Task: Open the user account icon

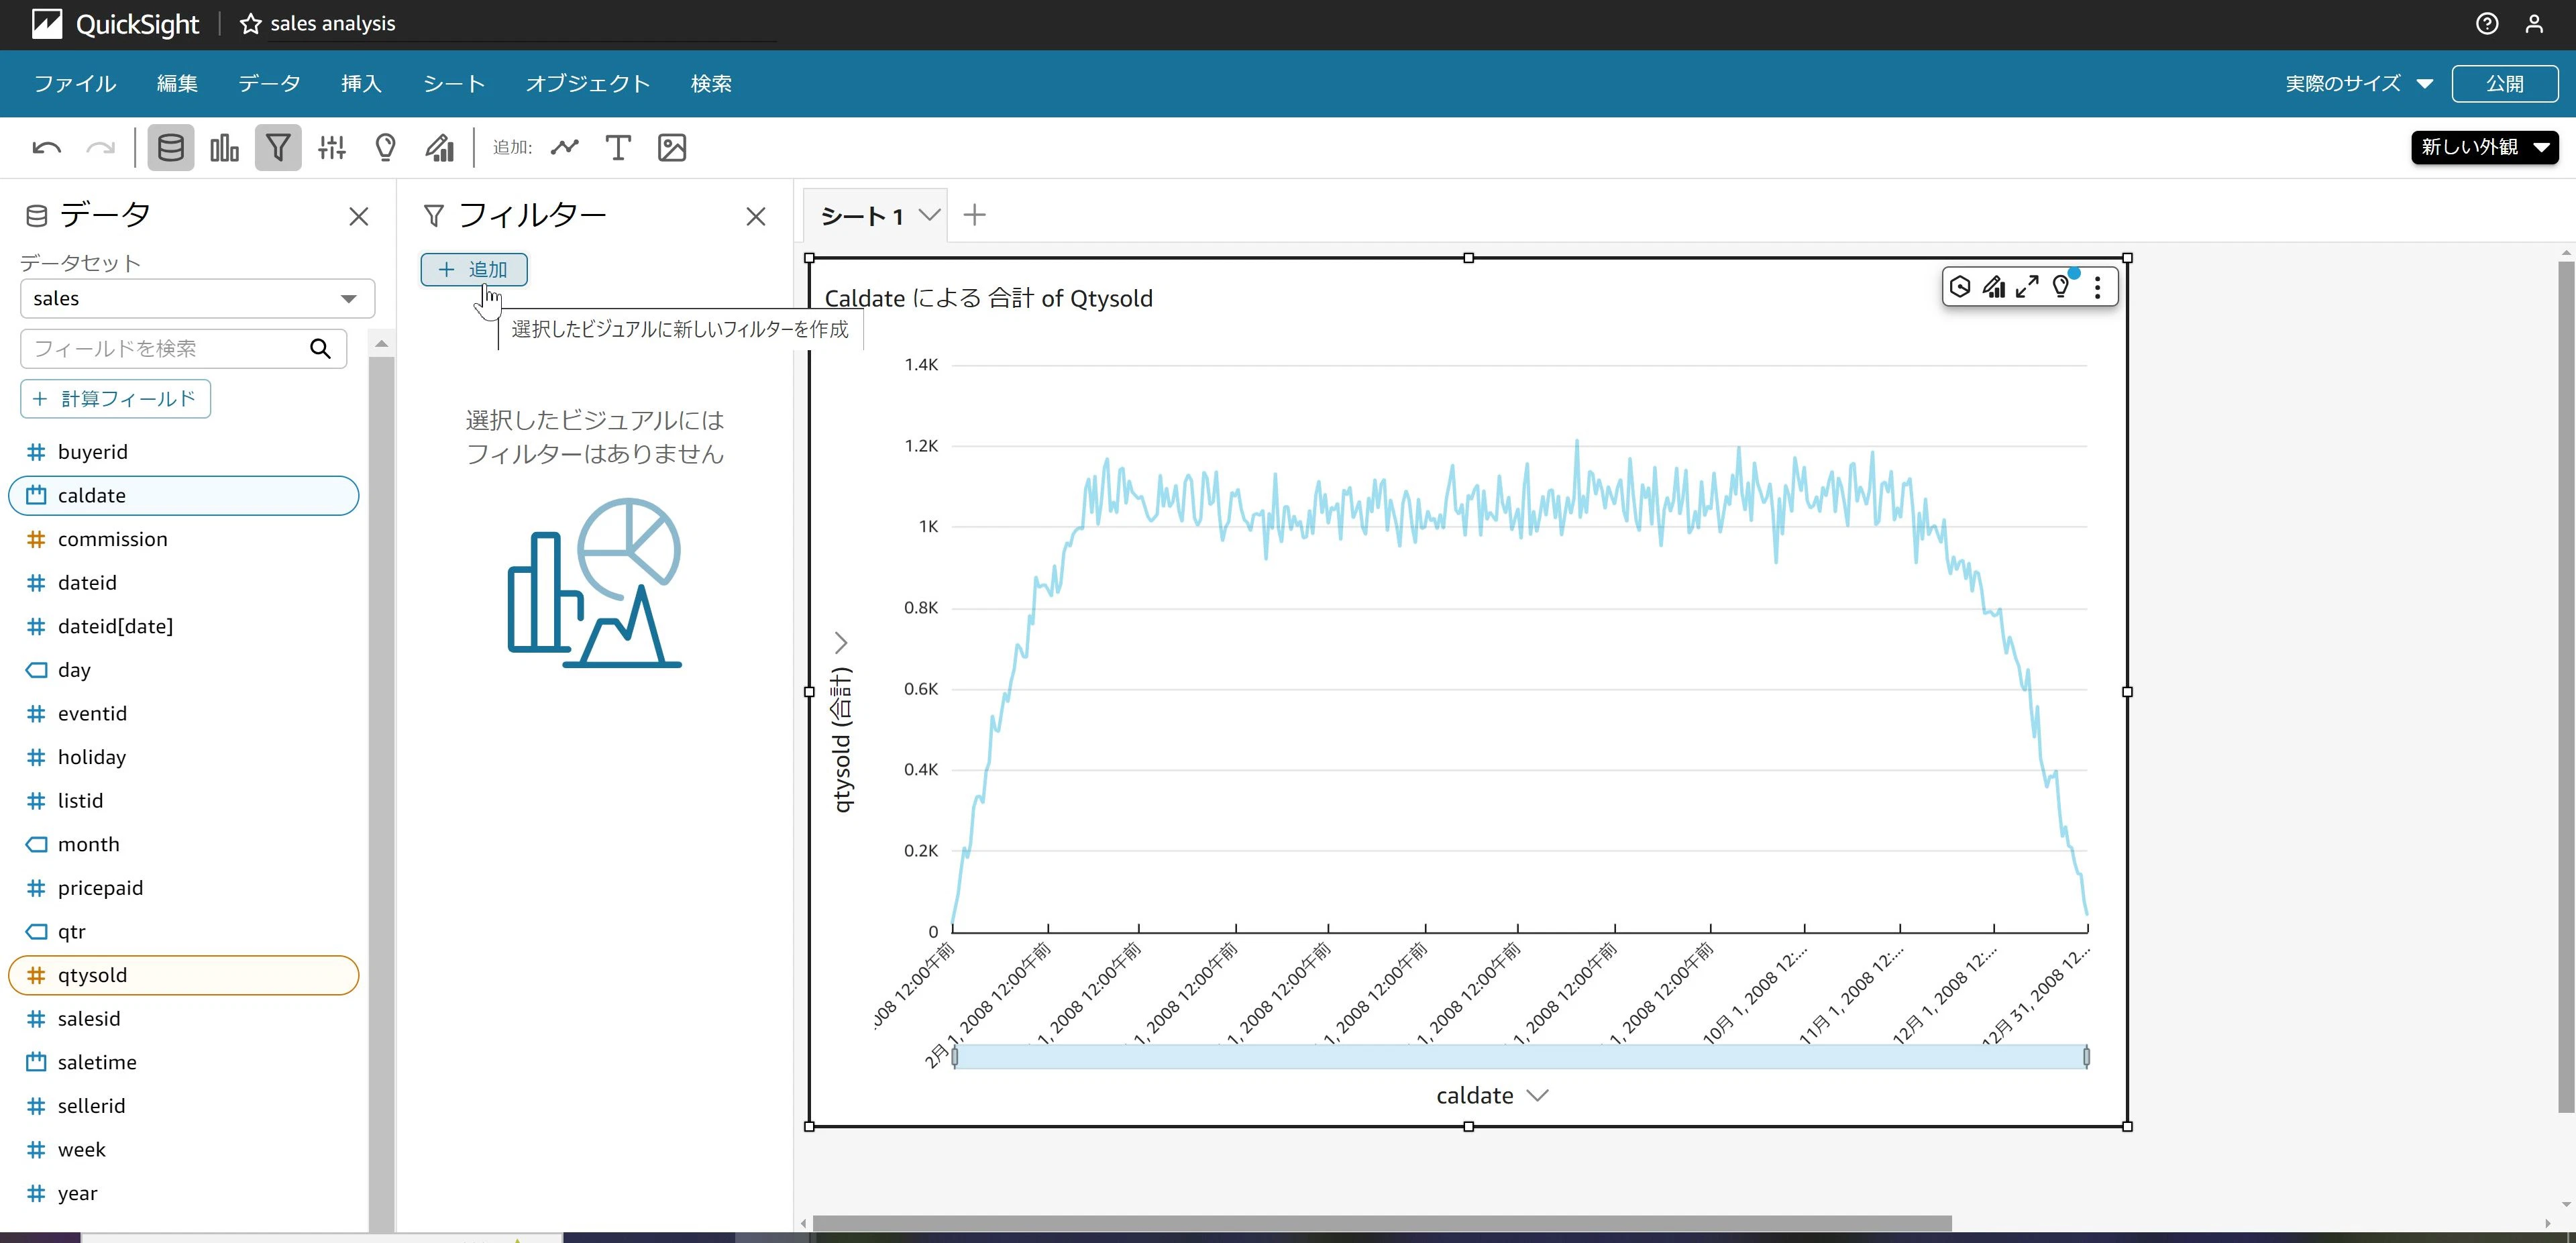Action: coord(2534,24)
